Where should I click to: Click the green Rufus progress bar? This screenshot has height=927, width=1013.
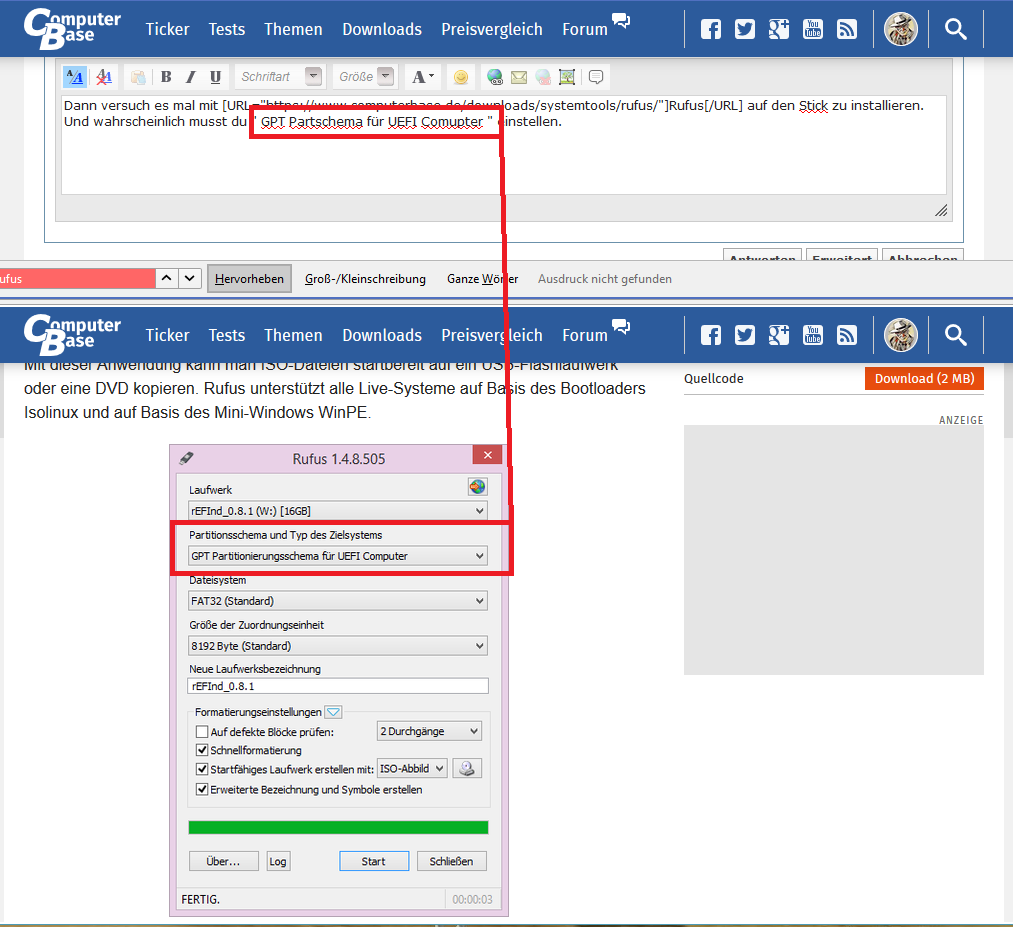coord(338,828)
